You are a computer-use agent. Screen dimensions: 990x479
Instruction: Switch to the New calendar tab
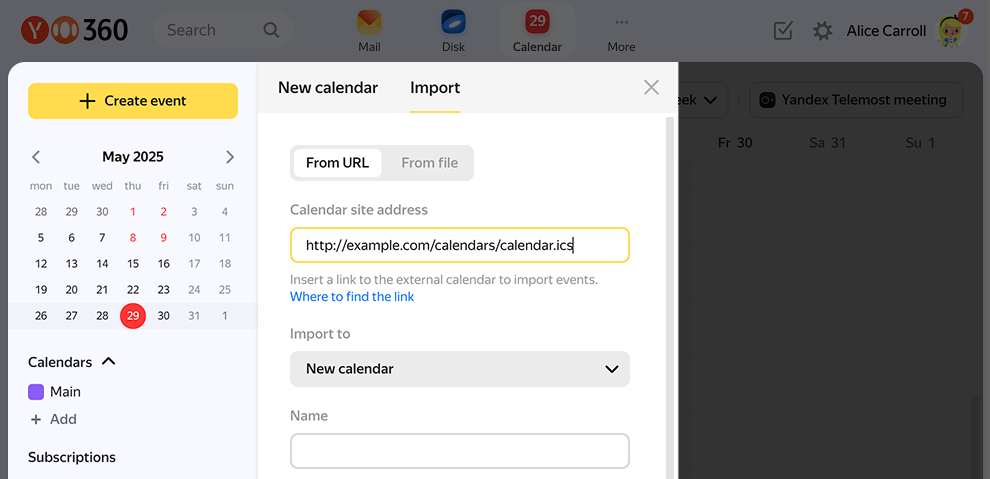pyautogui.click(x=328, y=88)
